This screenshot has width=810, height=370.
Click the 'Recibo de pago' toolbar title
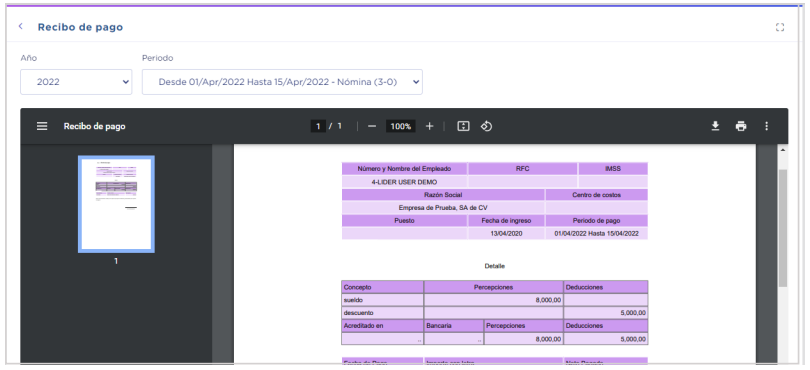pos(95,126)
